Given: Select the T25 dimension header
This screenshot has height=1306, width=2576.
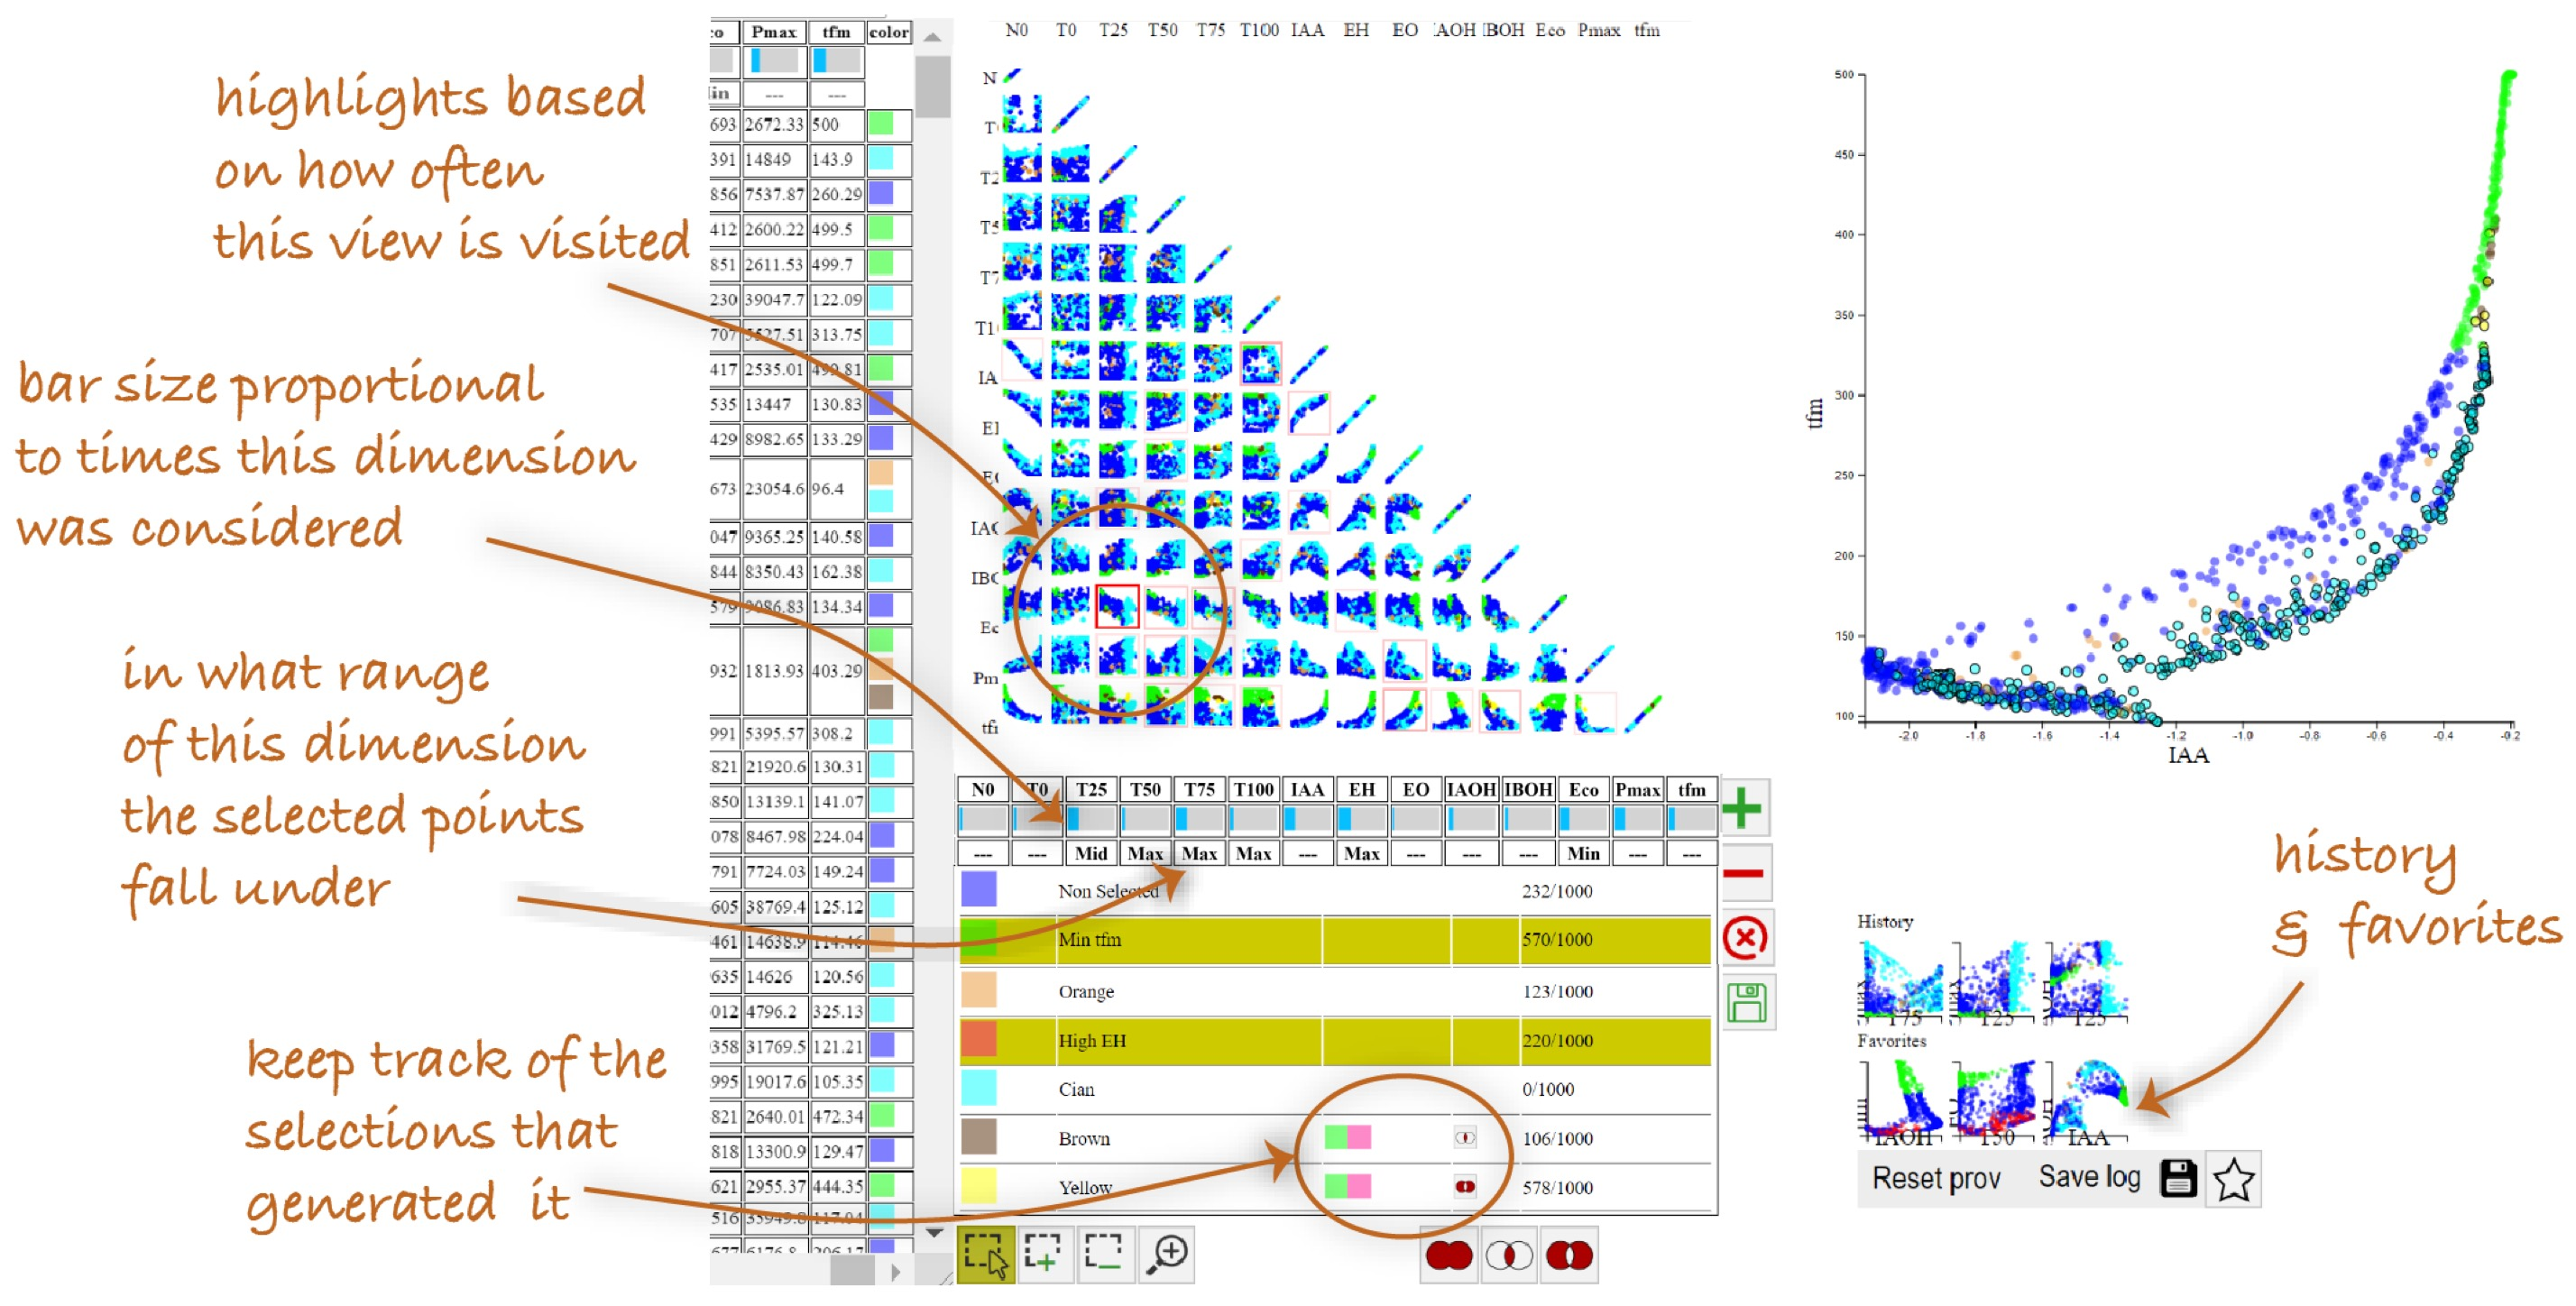Looking at the screenshot, I should tap(1091, 790).
